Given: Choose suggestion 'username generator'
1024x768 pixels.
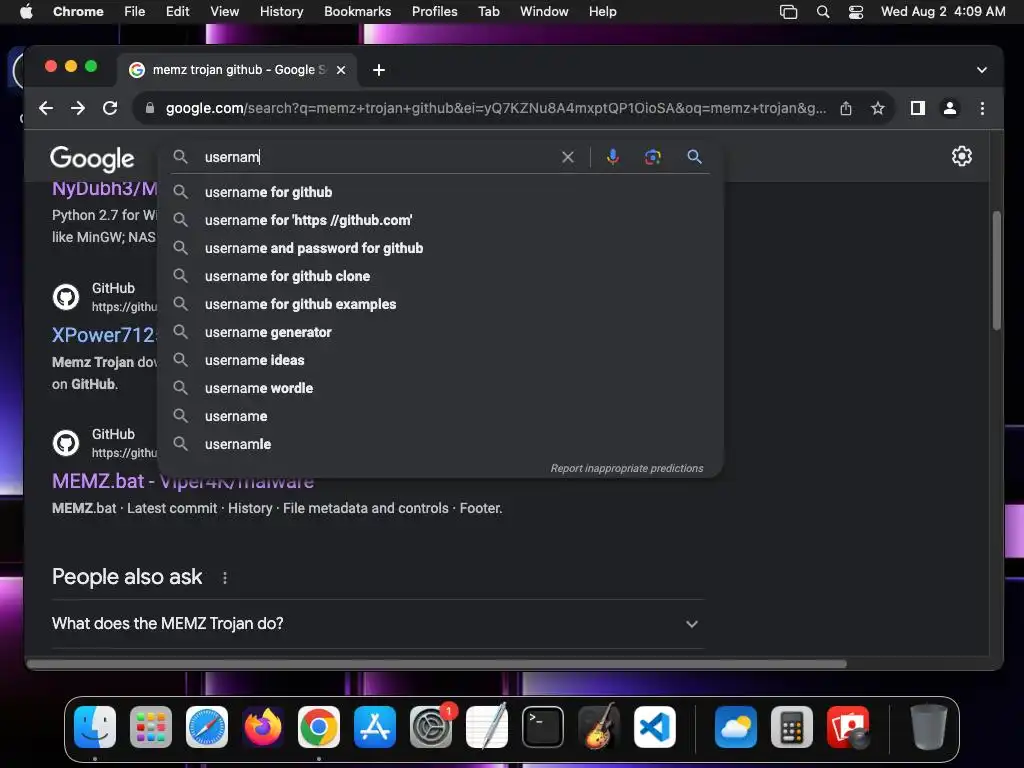Looking at the screenshot, I should pos(440,332).
